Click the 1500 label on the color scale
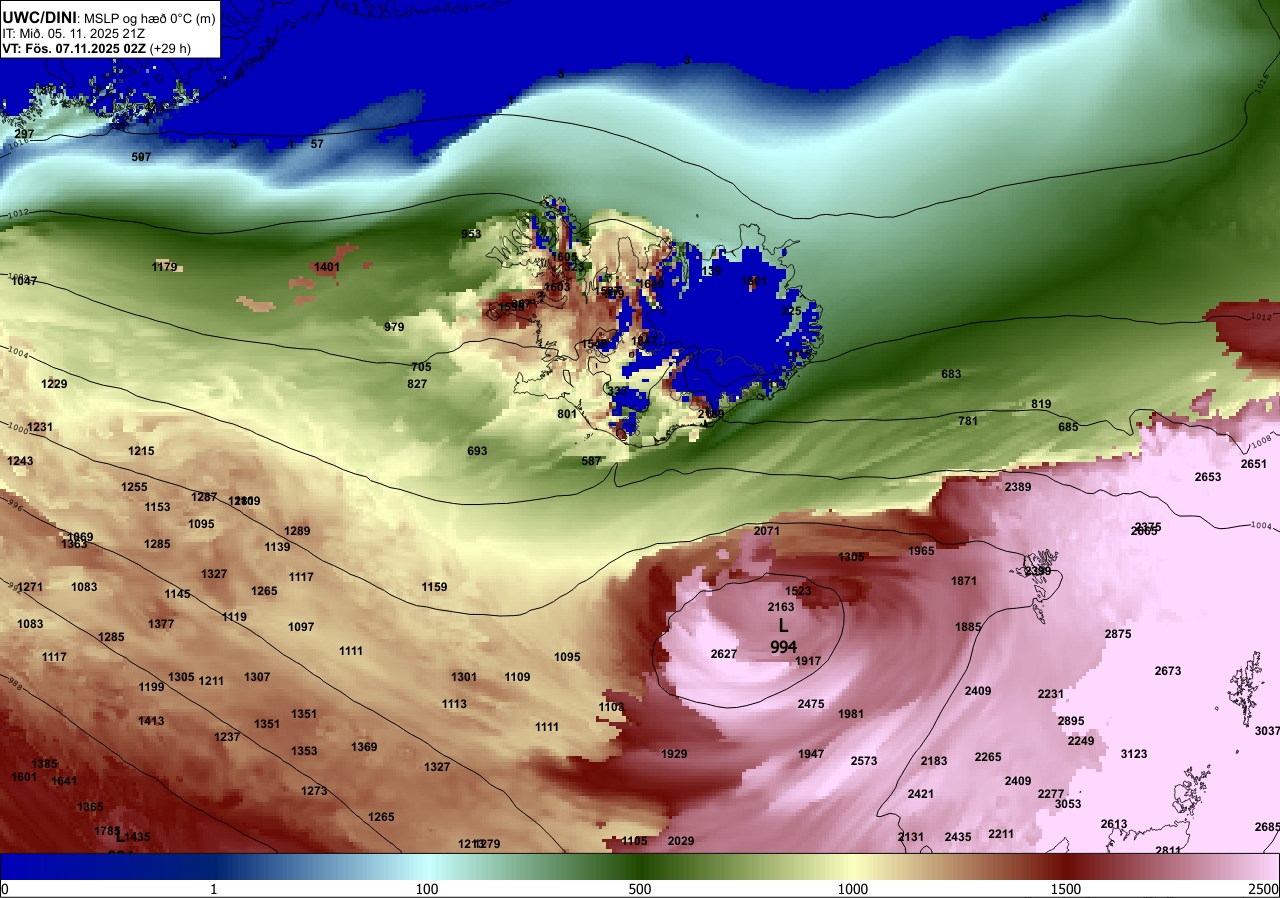 point(1066,889)
